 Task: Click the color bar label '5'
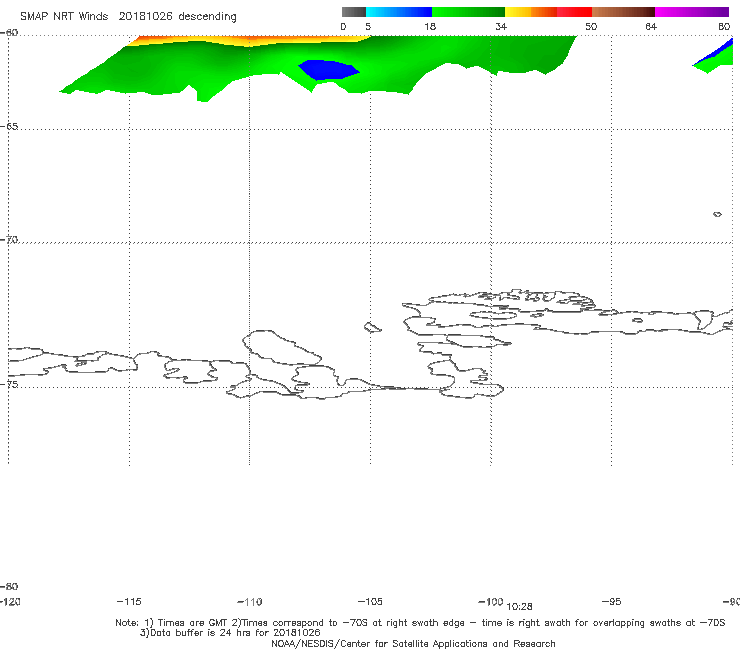pyautogui.click(x=368, y=26)
